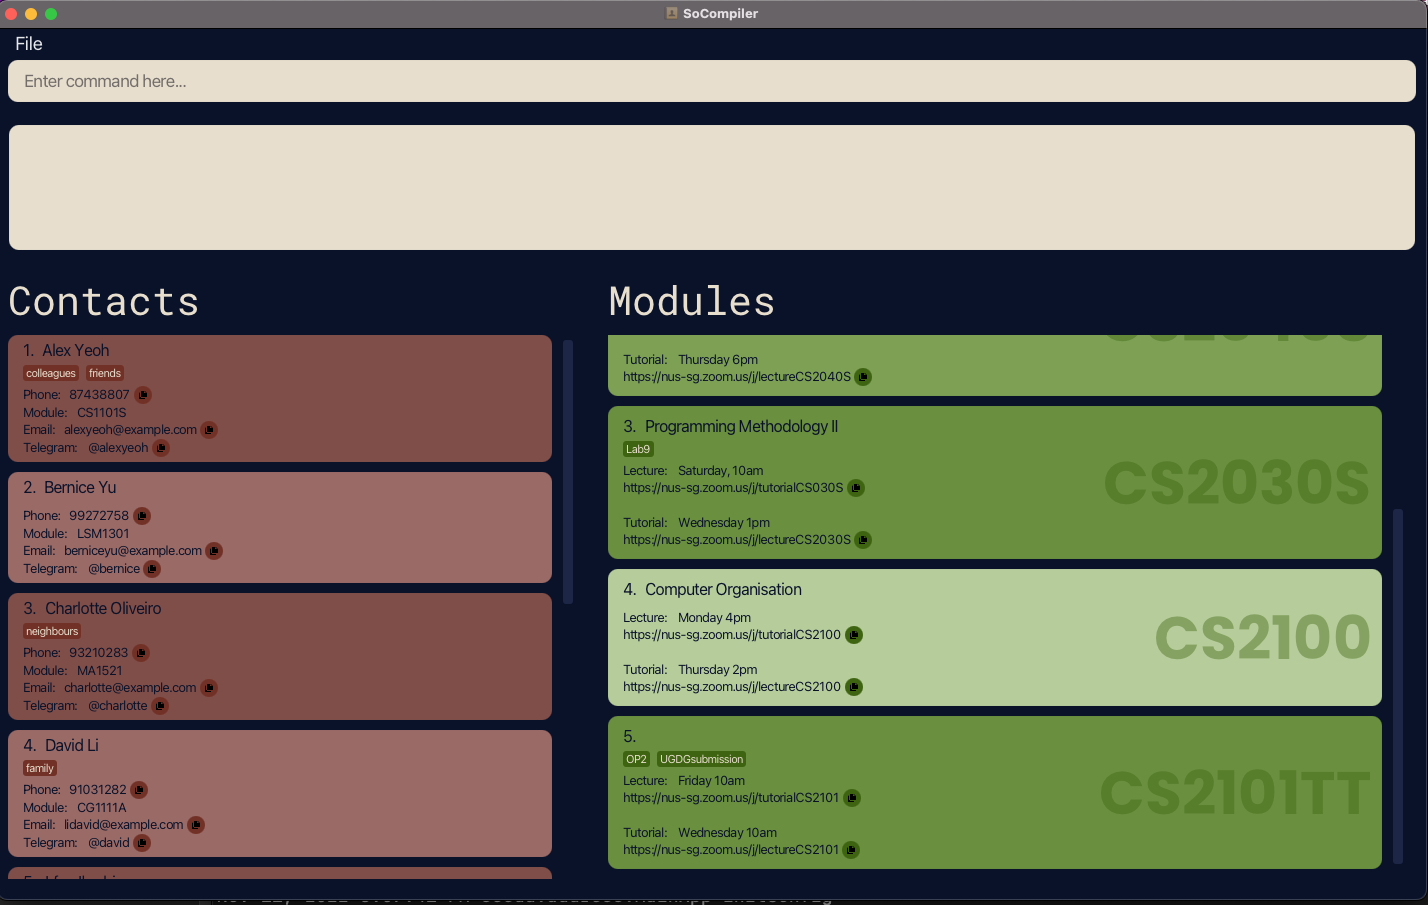Click the 'family' tag on David Li
This screenshot has height=905, width=1428.
coord(40,768)
